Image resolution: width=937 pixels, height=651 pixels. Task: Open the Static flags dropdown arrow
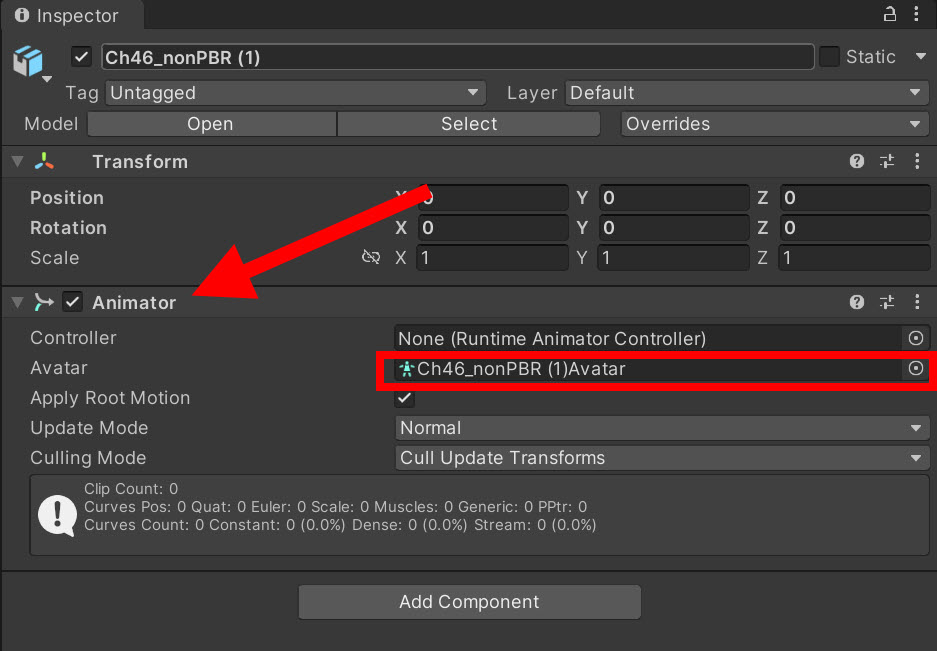920,57
